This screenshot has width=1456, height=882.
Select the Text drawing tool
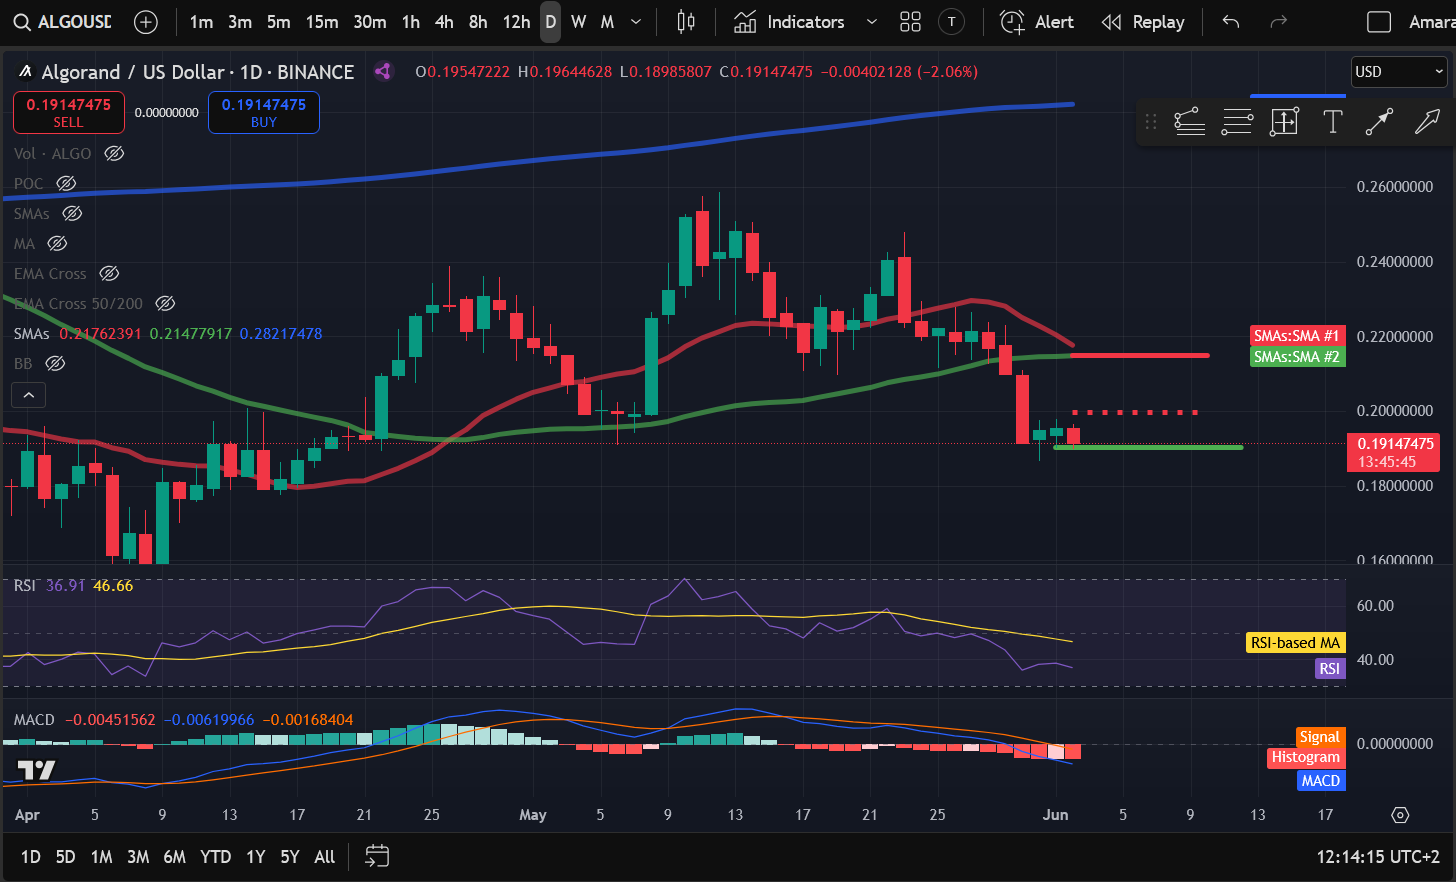(1332, 122)
